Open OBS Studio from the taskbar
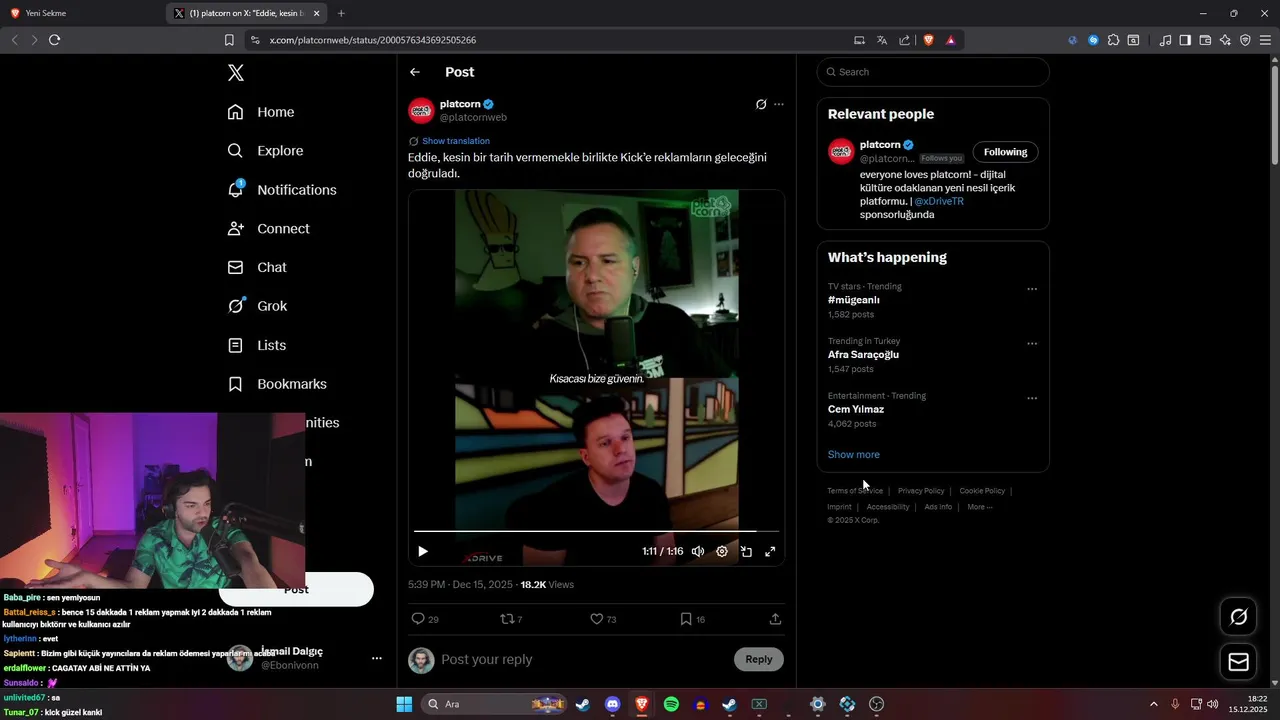This screenshot has width=1280, height=720. click(x=877, y=704)
